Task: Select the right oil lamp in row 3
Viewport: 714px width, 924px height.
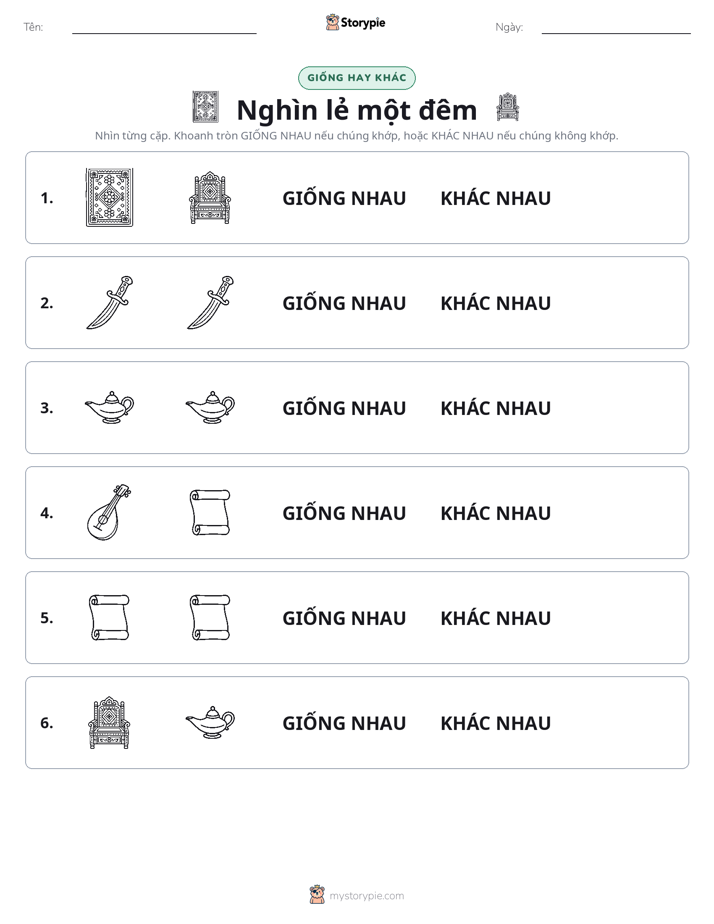Action: [x=210, y=407]
